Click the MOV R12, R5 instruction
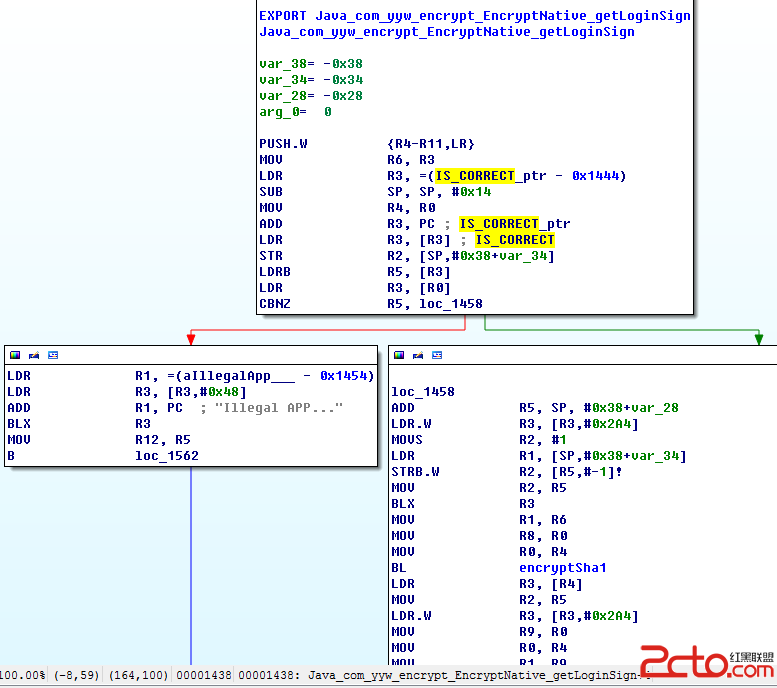 coord(99,440)
